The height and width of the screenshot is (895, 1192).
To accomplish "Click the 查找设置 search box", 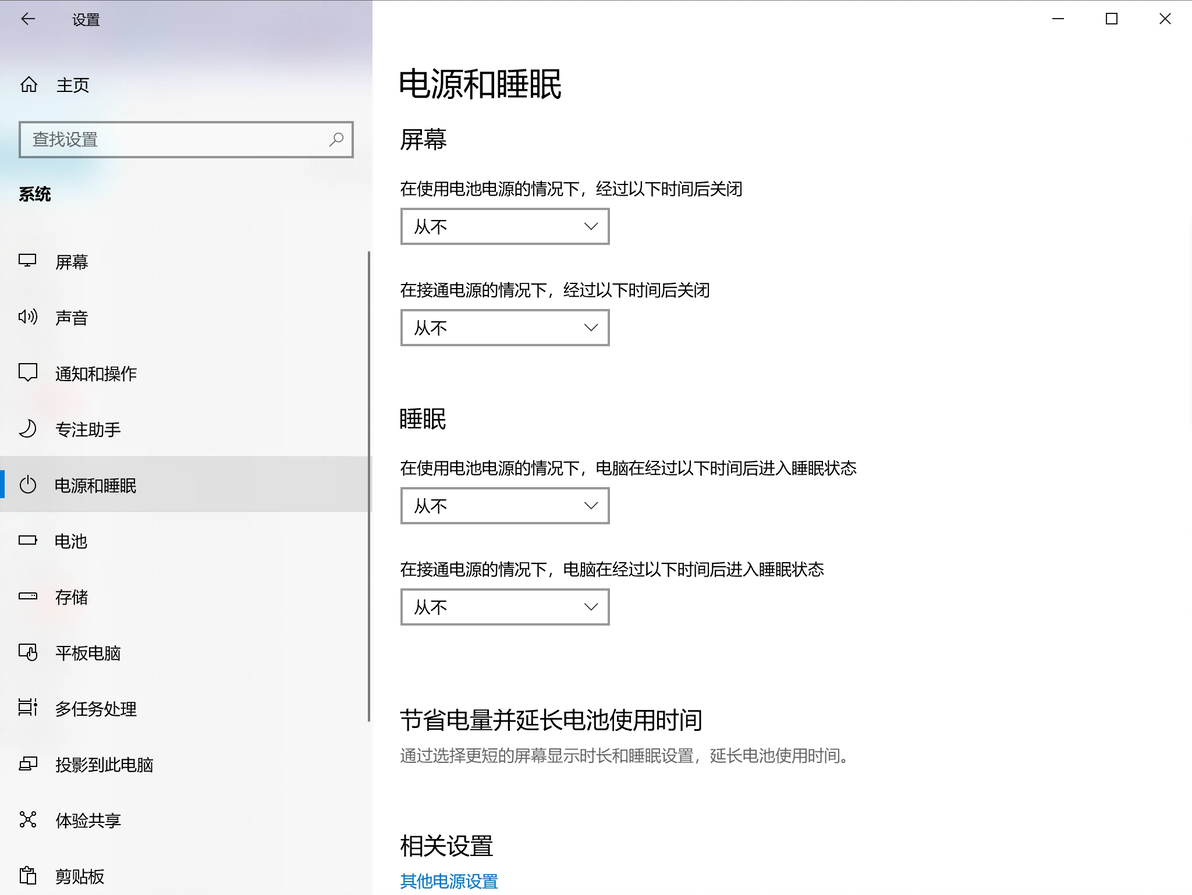I will pyautogui.click(x=186, y=139).
